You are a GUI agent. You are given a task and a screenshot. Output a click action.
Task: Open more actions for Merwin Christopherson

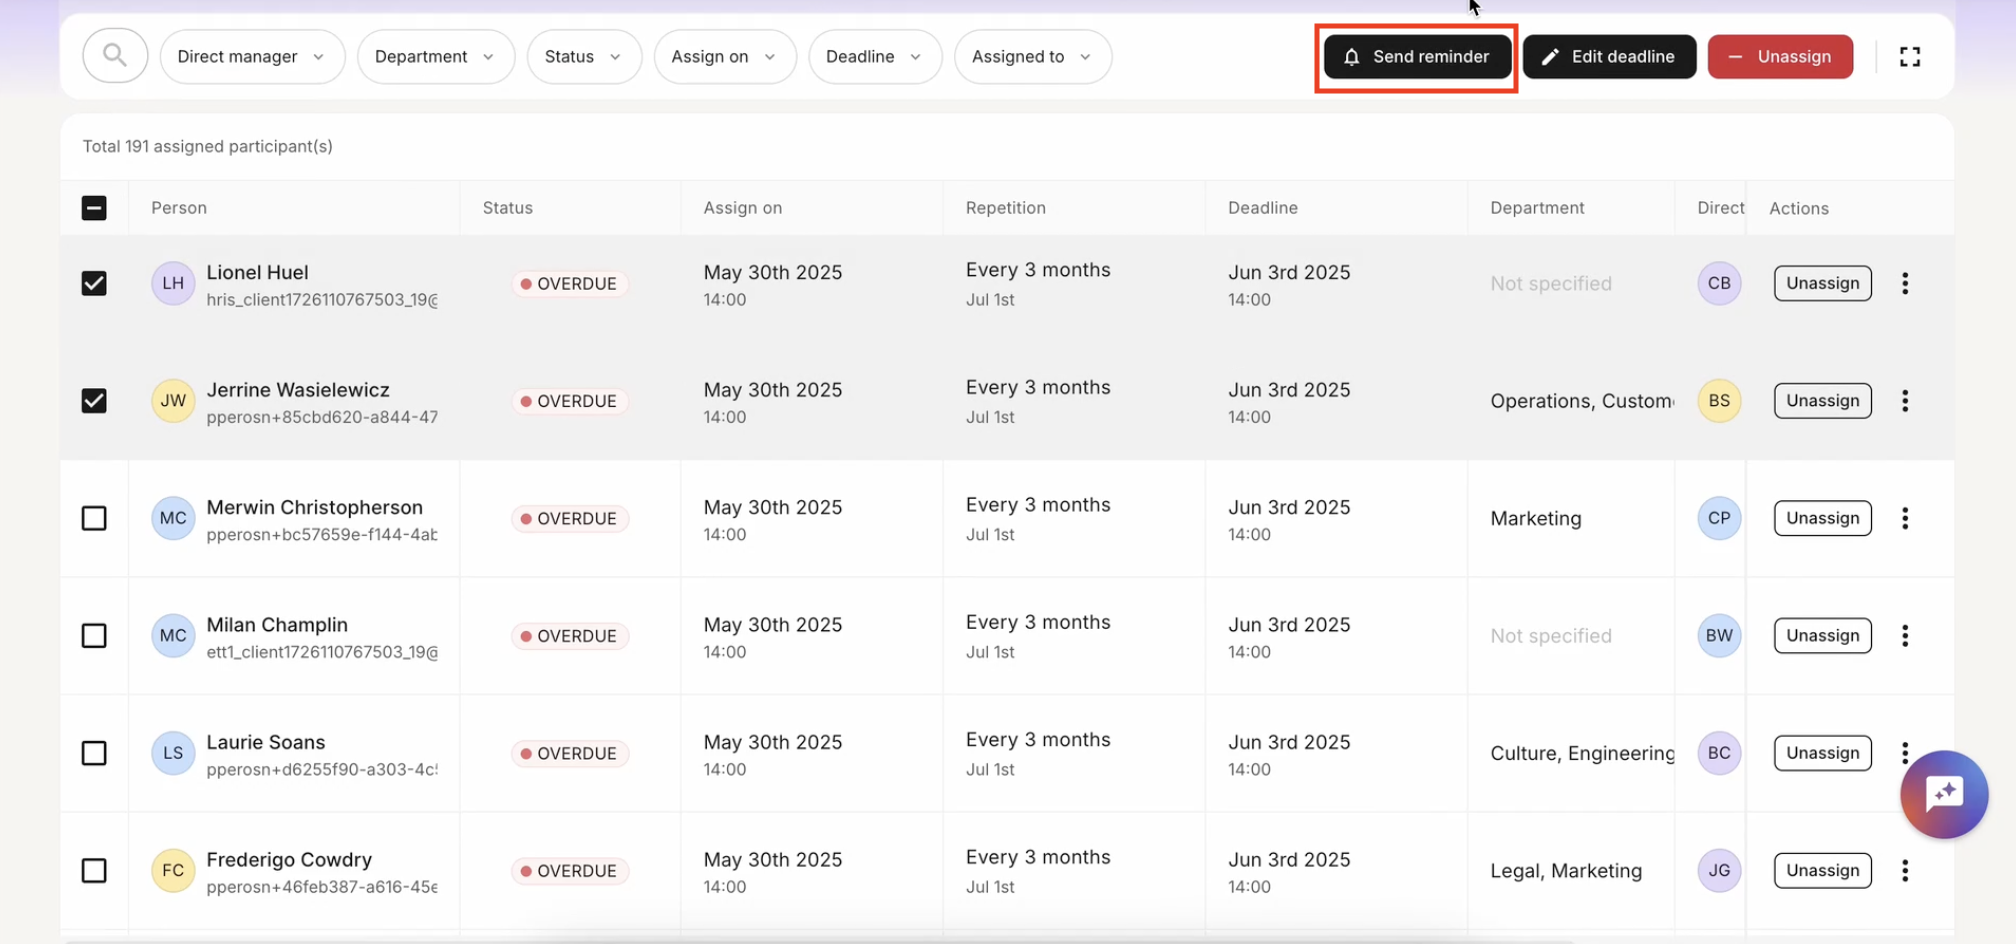pyautogui.click(x=1904, y=519)
